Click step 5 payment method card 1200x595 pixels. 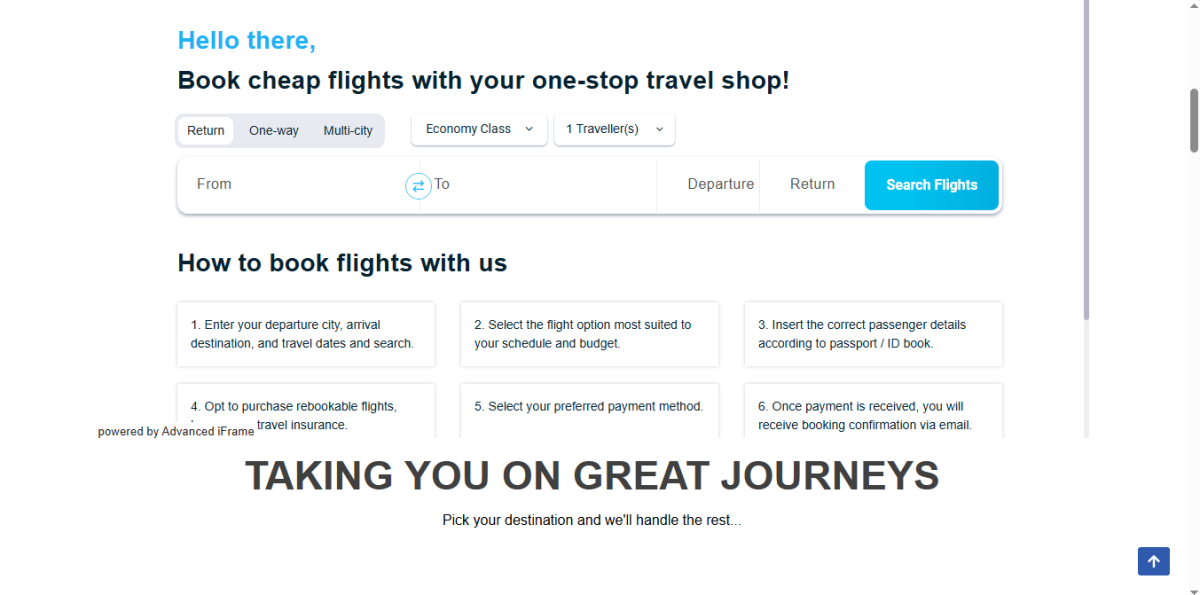tap(589, 408)
